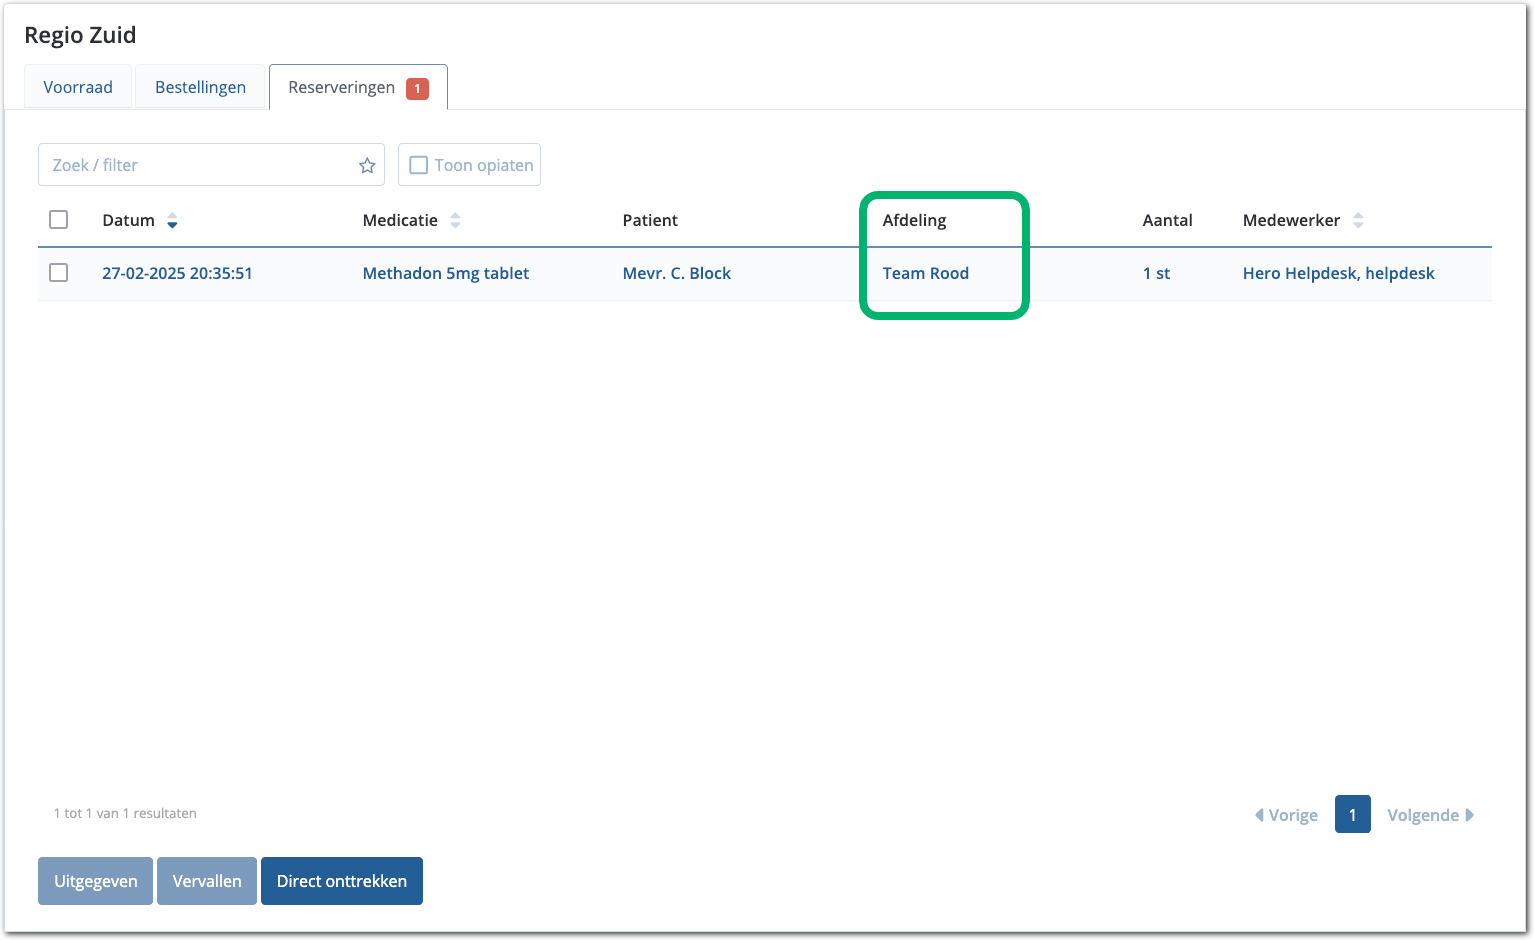The height and width of the screenshot is (940, 1534).
Task: Sort by Medewerker column arrows
Action: [x=1358, y=221]
